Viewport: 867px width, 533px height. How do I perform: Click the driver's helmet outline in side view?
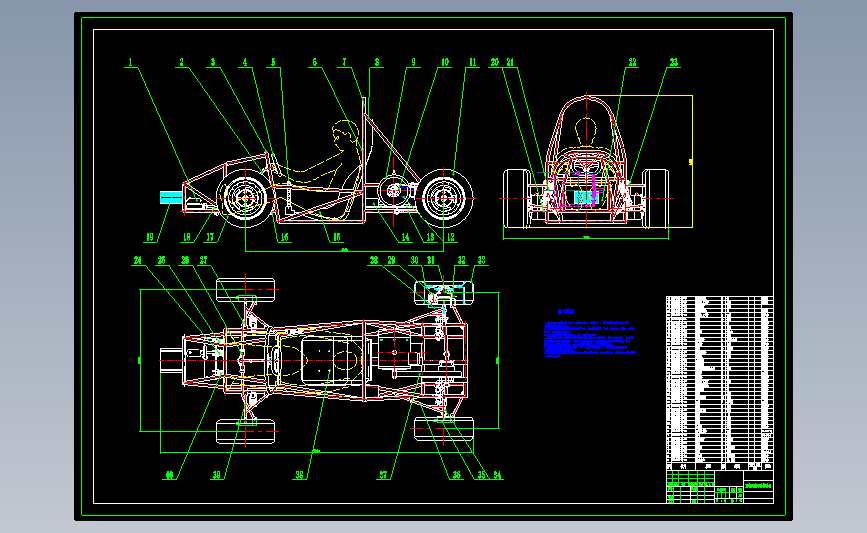click(346, 132)
